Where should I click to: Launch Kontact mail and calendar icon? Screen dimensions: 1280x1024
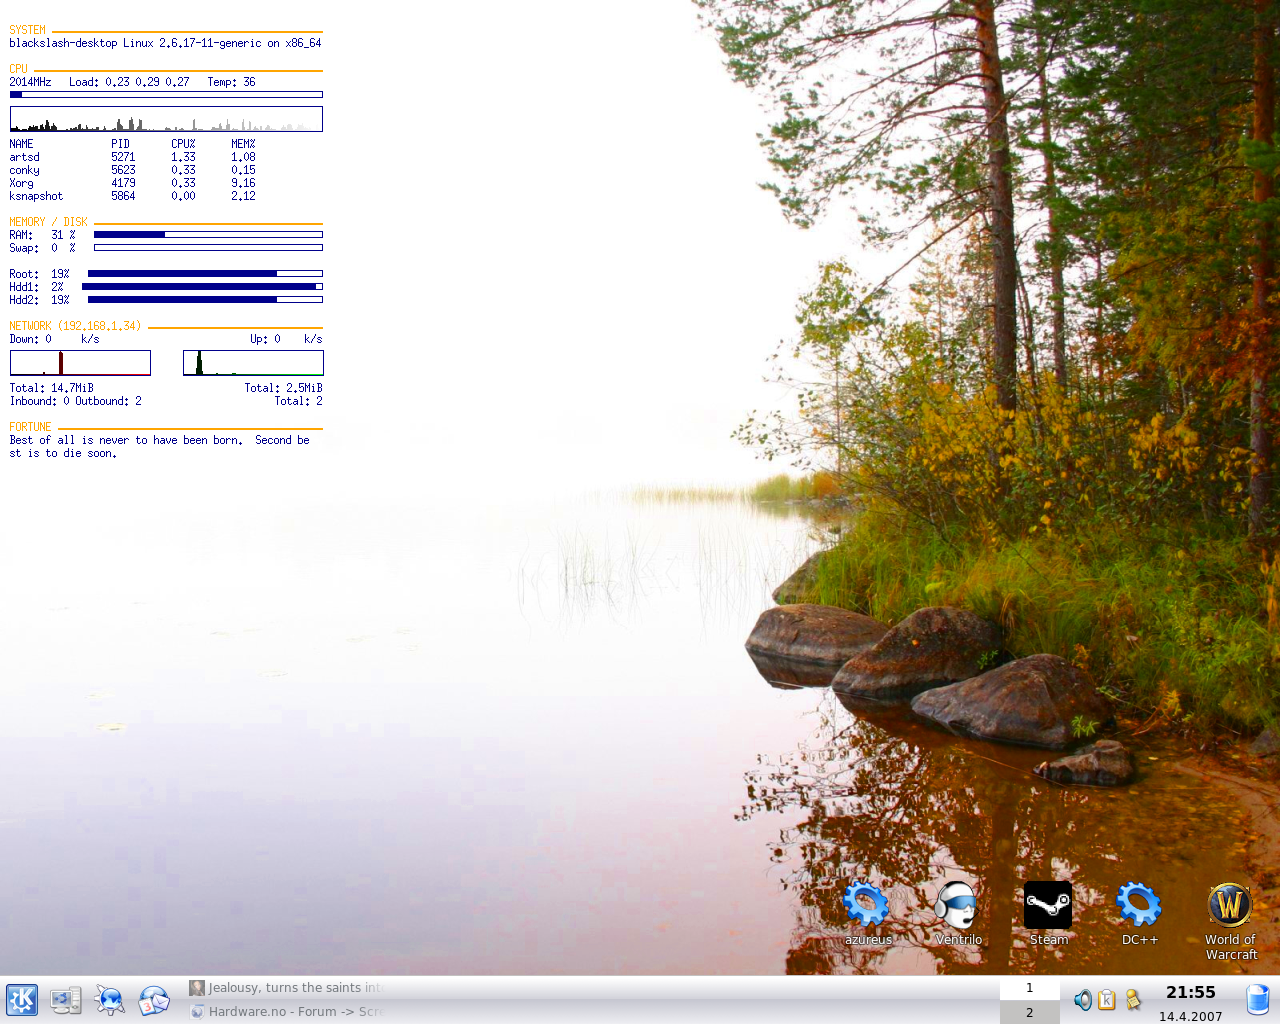(153, 1000)
